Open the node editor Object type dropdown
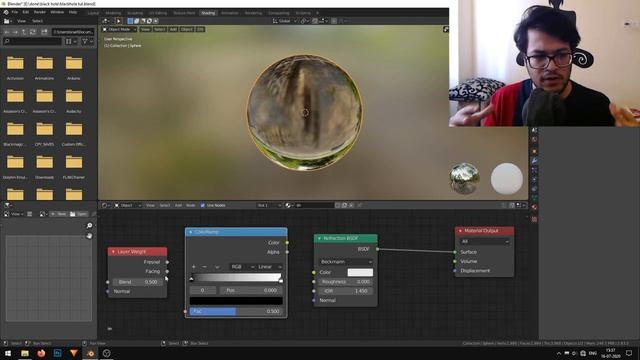The height and width of the screenshot is (360, 640). point(128,205)
